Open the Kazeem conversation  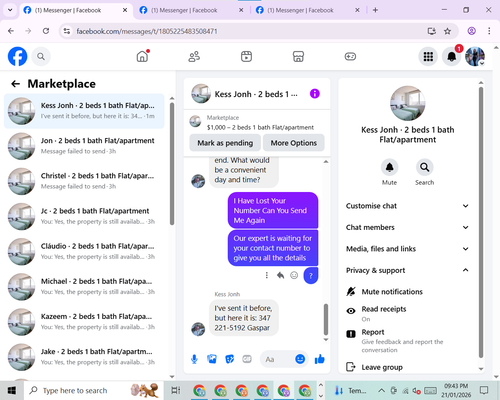click(x=84, y=322)
